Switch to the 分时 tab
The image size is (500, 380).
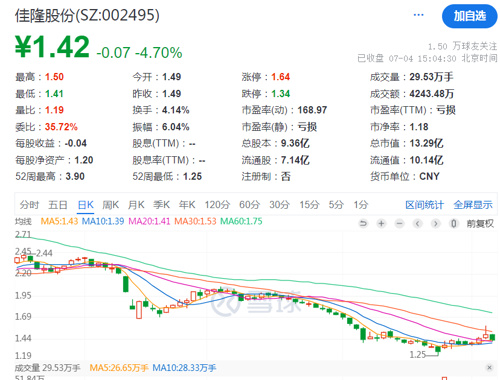point(29,205)
